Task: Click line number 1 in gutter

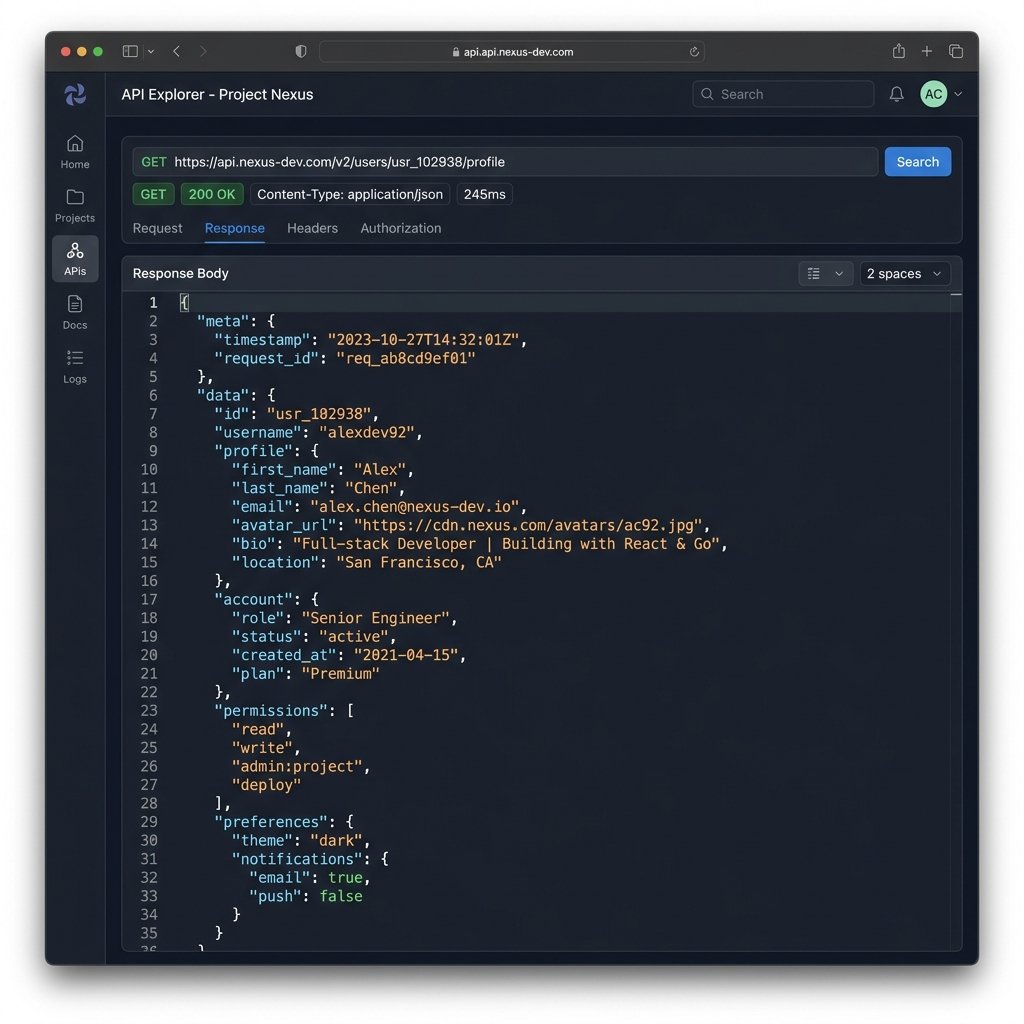Action: click(153, 302)
